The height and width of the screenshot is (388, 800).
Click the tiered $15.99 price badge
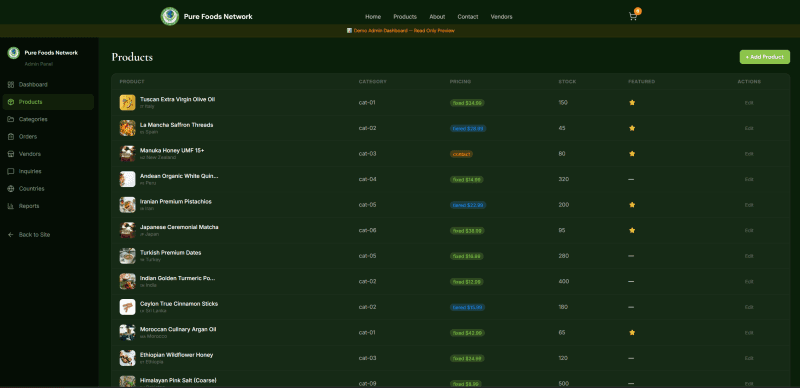pyautogui.click(x=468, y=307)
